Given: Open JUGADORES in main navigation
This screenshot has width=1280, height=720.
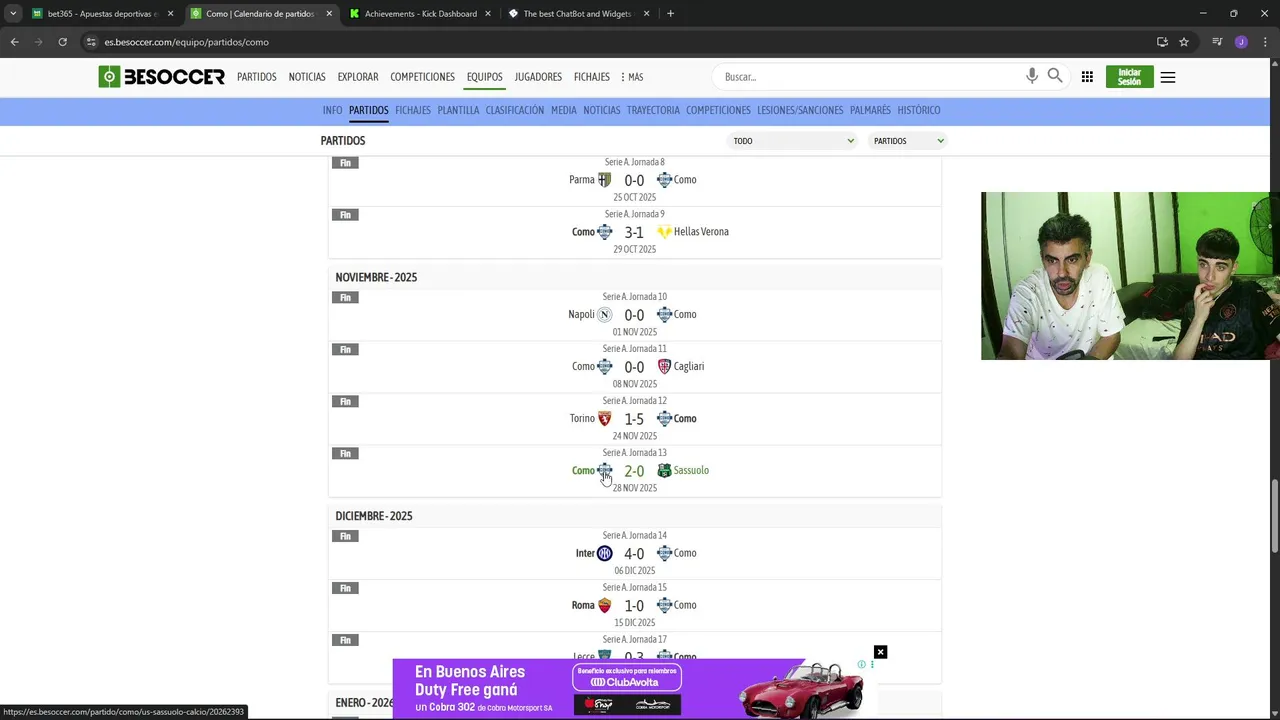Looking at the screenshot, I should pos(538,77).
